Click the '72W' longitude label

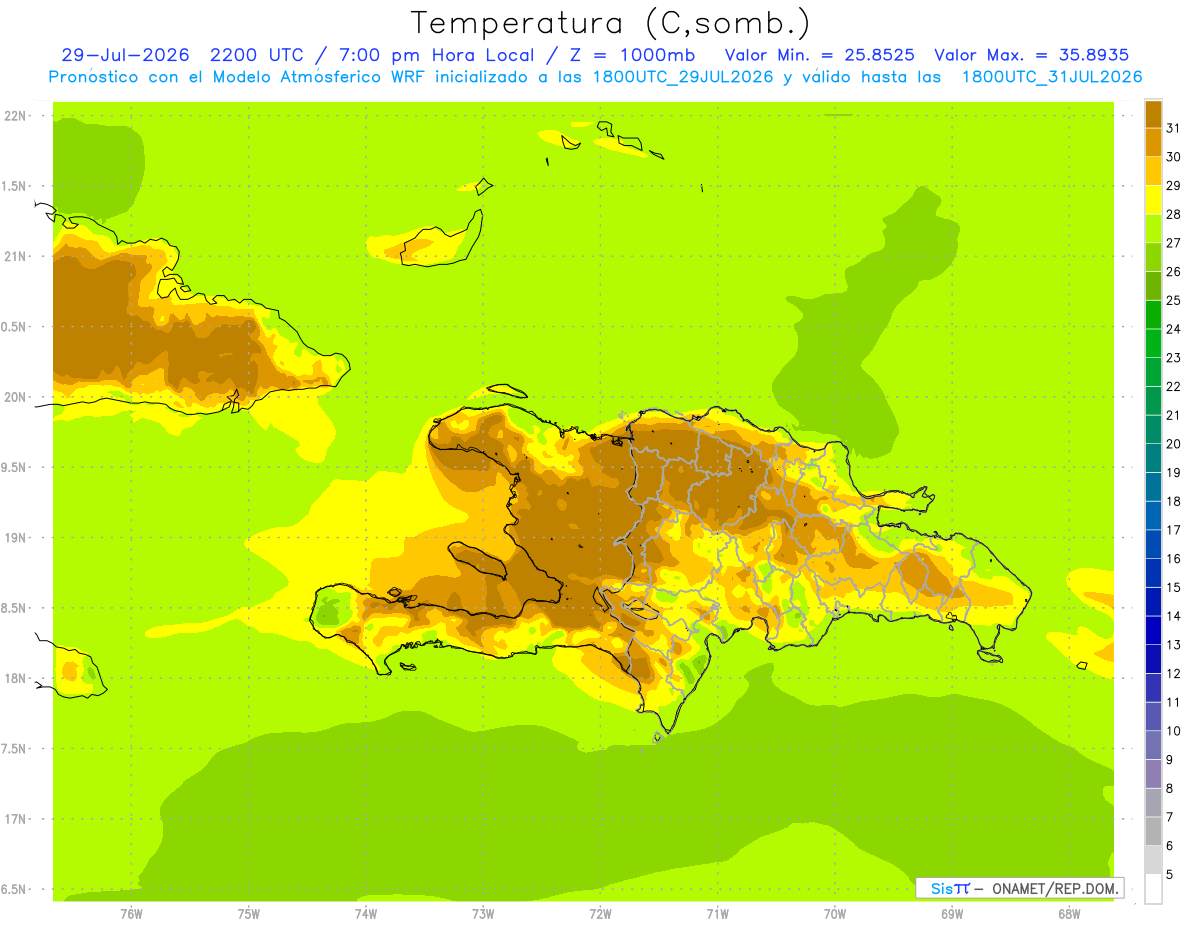pos(600,914)
